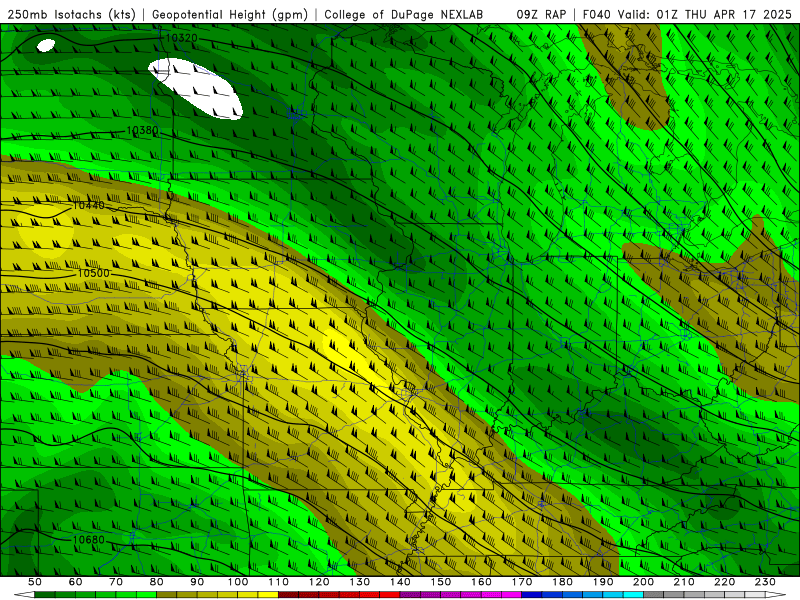
Task: Click the 10680 height contour label
Action: pyautogui.click(x=89, y=540)
